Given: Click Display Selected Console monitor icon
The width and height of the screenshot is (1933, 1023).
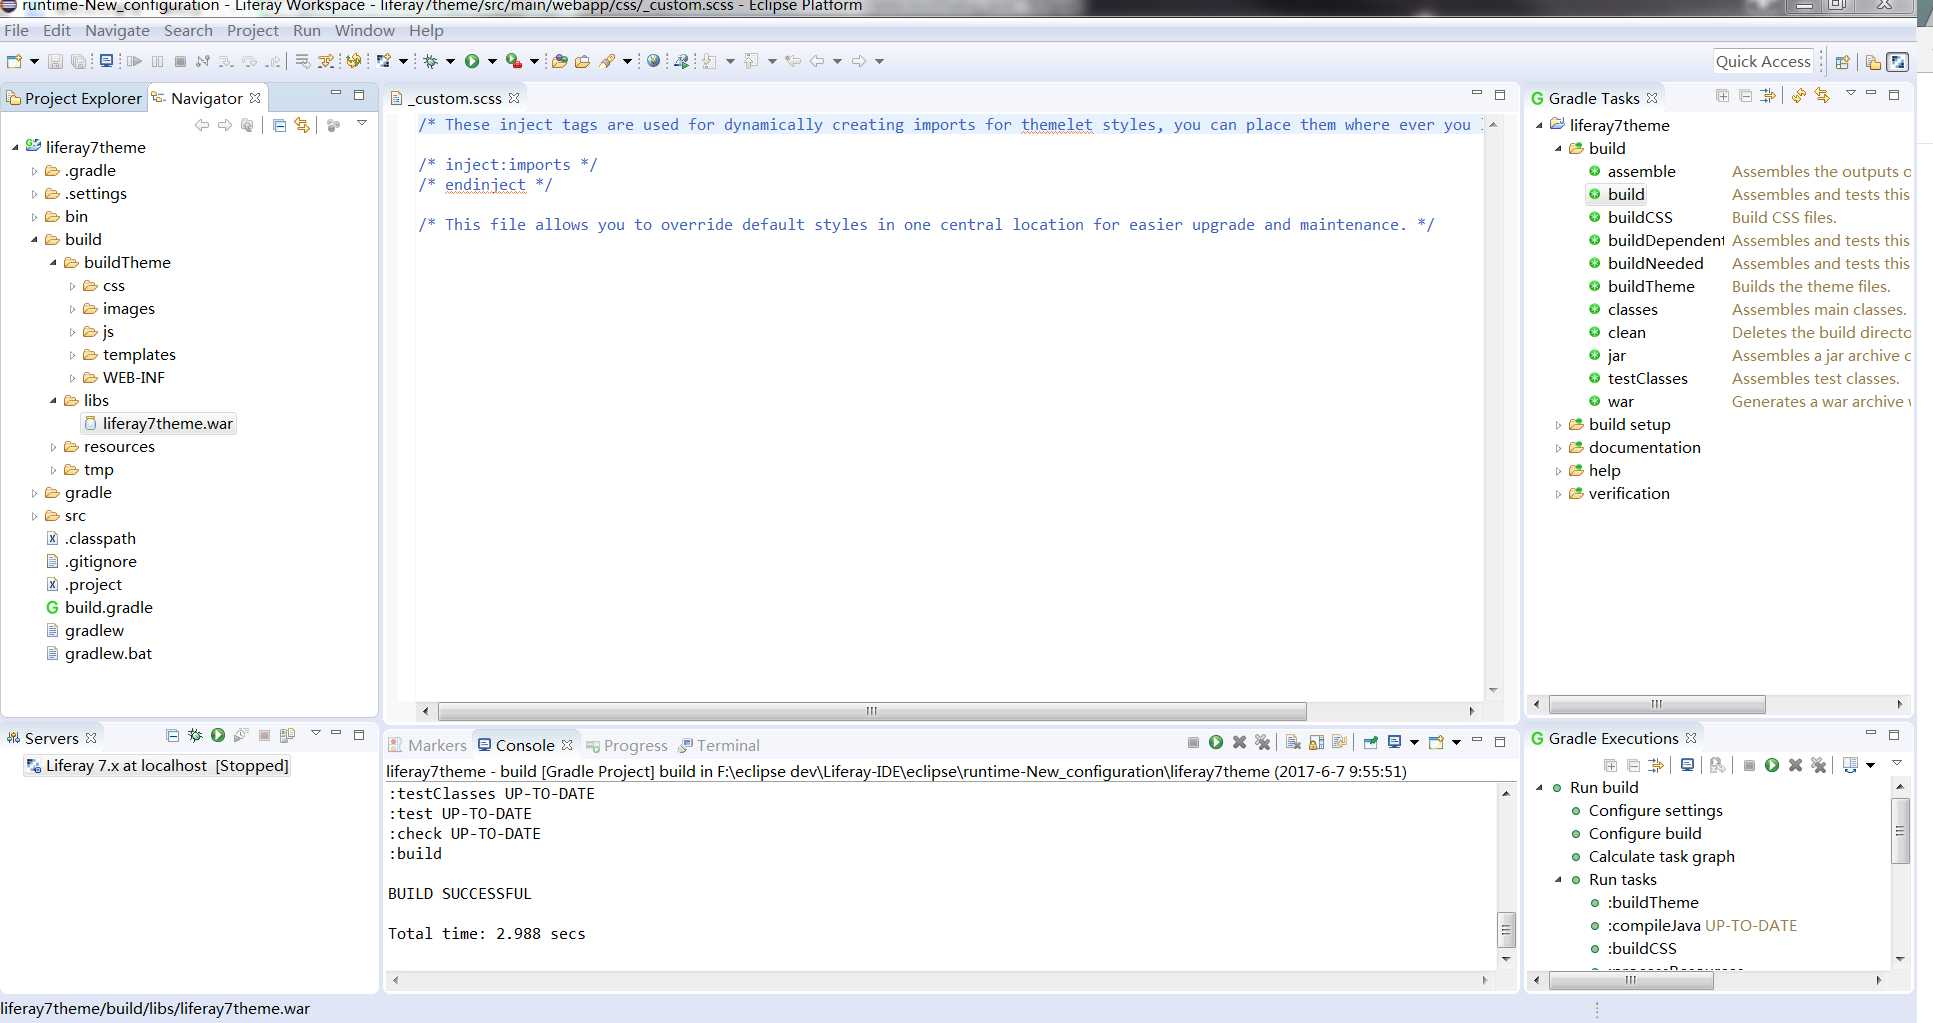Looking at the screenshot, I should tap(1394, 742).
